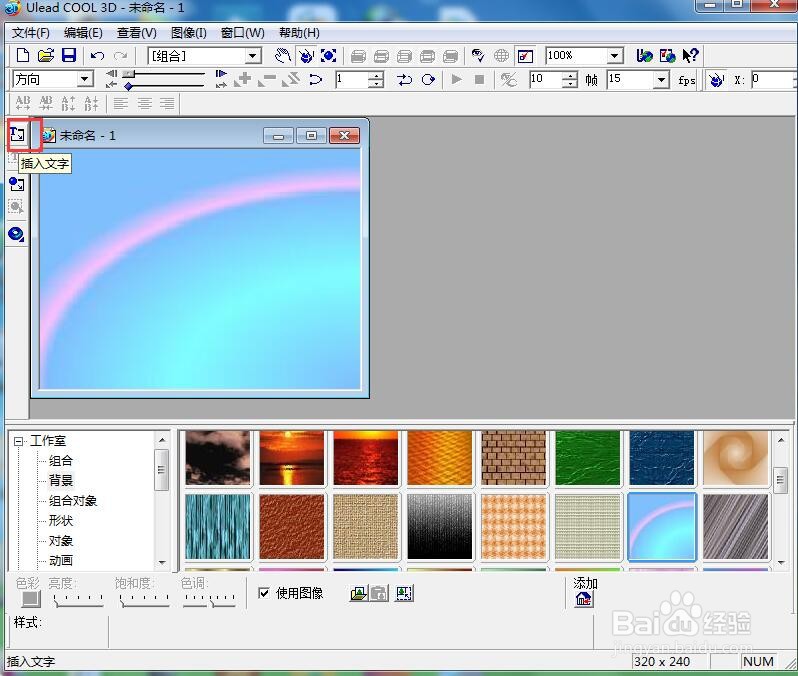
Task: Click the timeline frame slider thumb
Action: pyautogui.click(x=129, y=74)
